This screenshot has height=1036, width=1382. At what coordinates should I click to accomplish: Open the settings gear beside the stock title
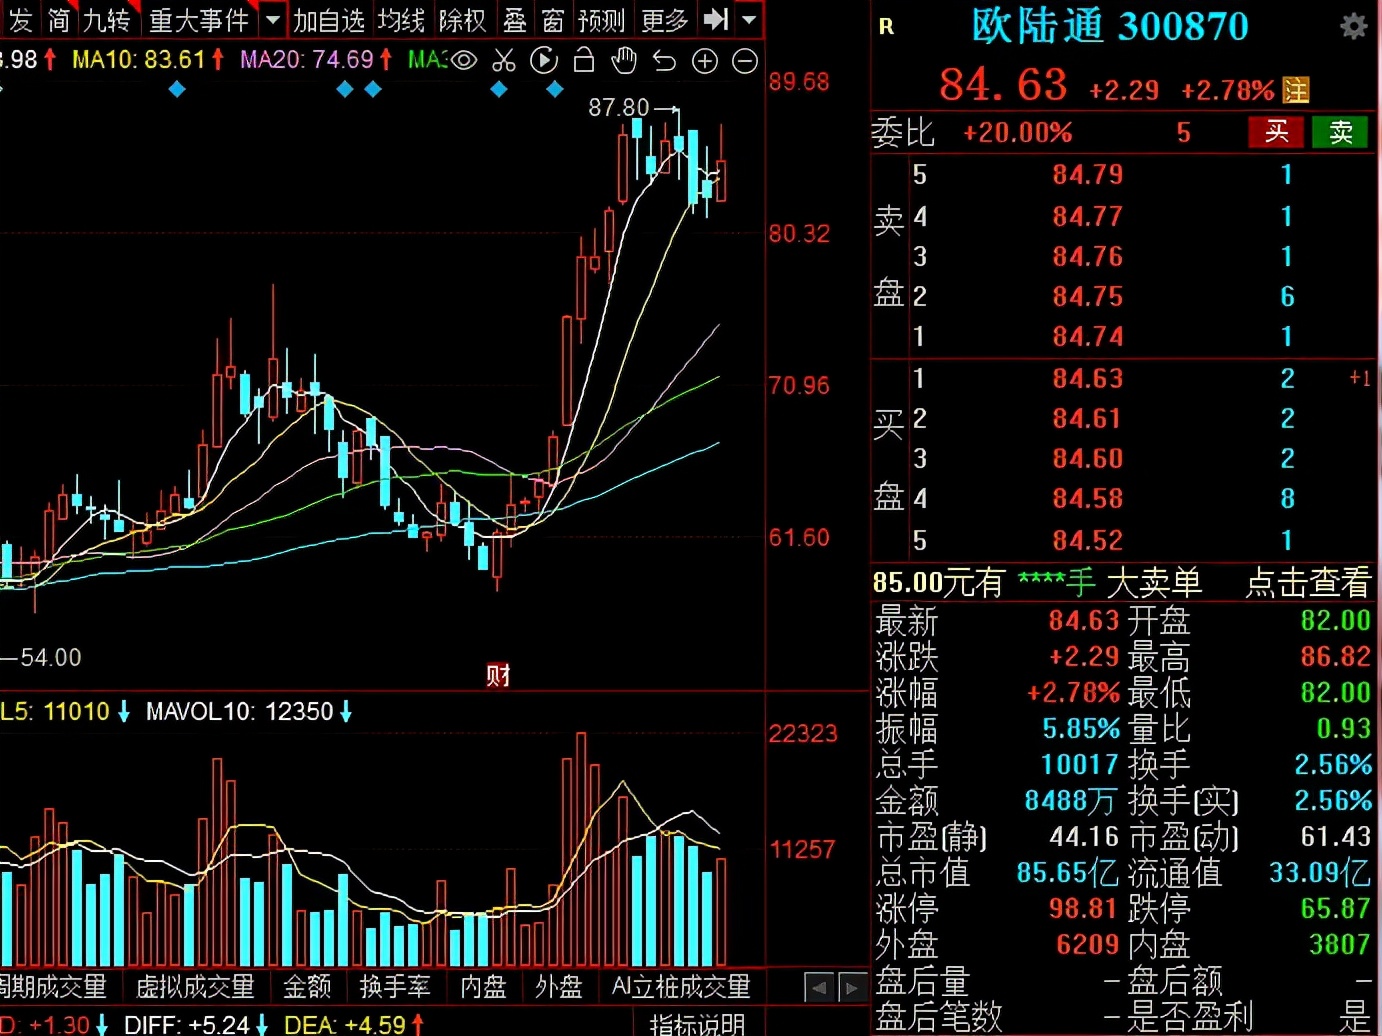pyautogui.click(x=1353, y=26)
